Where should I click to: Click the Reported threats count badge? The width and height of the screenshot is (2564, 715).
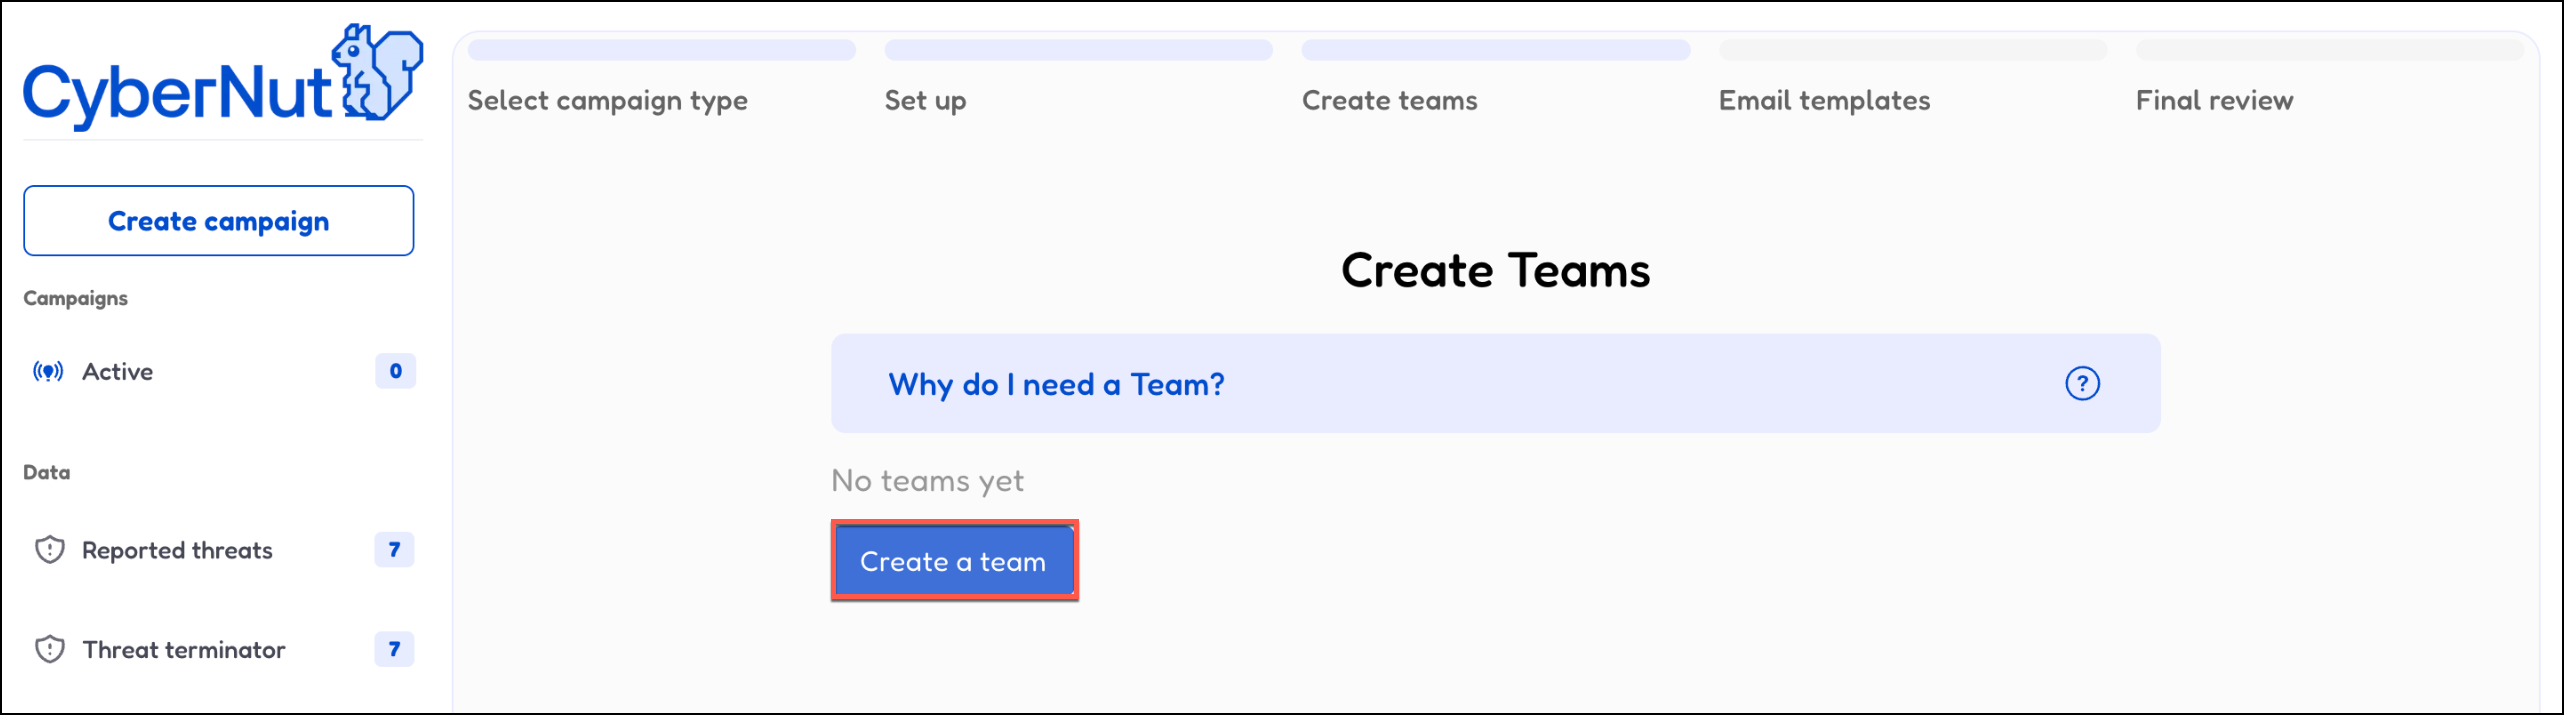tap(394, 550)
